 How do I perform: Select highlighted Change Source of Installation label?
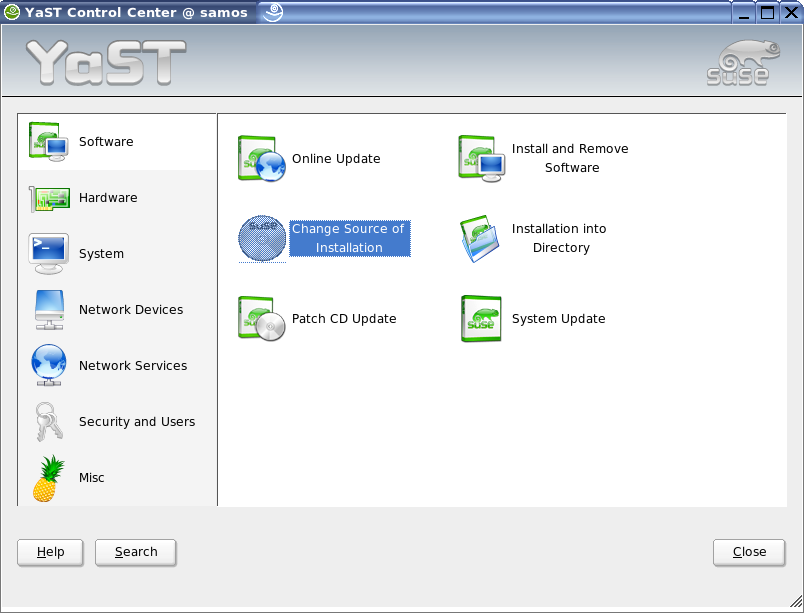350,238
